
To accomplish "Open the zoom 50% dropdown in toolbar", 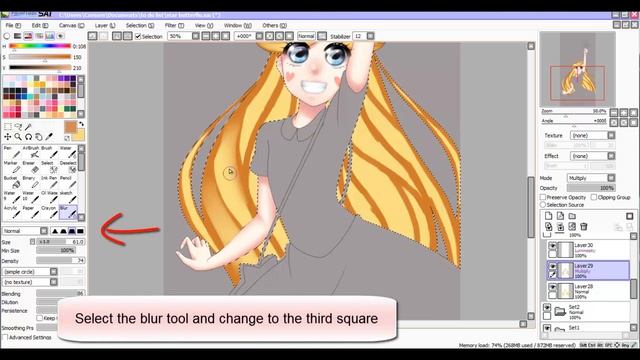I will point(184,36).
